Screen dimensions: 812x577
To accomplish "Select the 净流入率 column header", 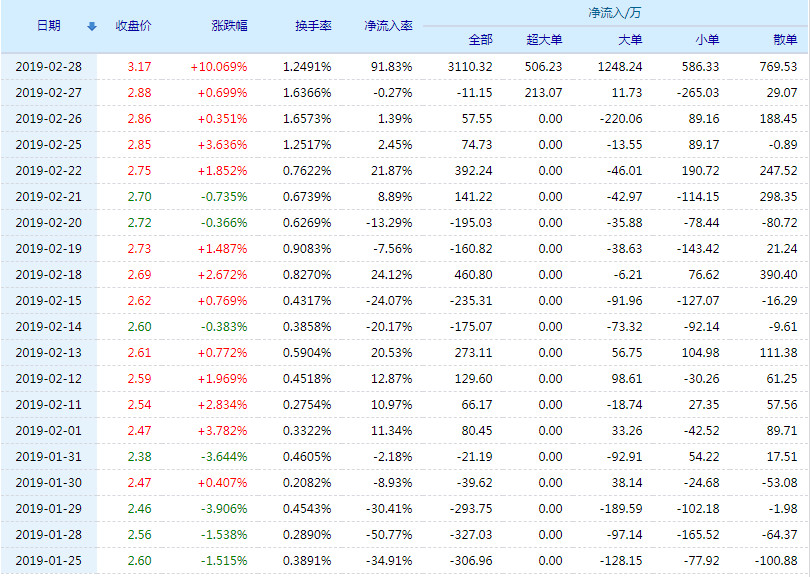I will pyautogui.click(x=388, y=26).
